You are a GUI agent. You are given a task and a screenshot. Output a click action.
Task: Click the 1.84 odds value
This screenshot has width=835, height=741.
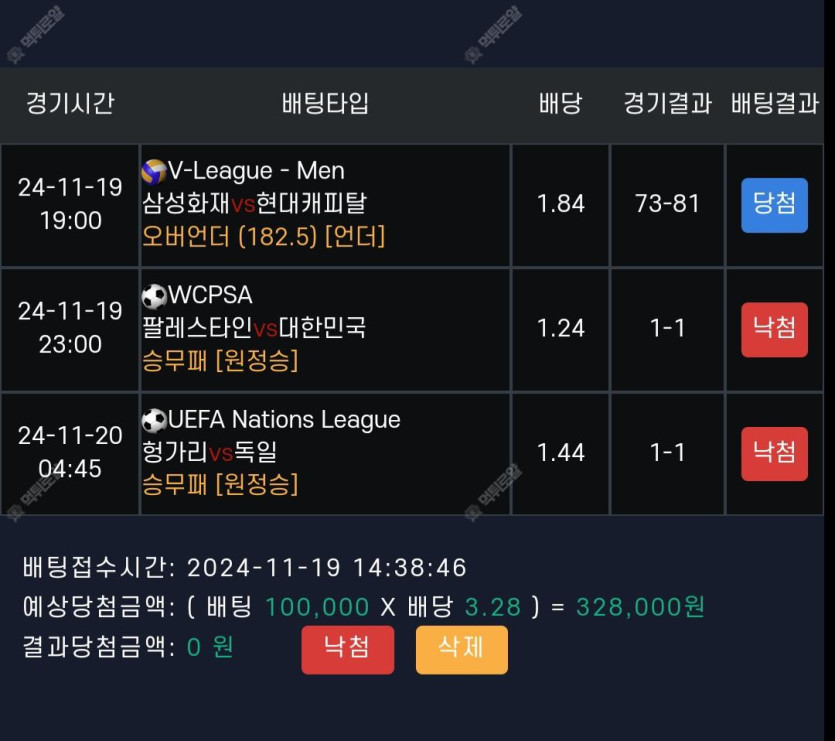[560, 203]
